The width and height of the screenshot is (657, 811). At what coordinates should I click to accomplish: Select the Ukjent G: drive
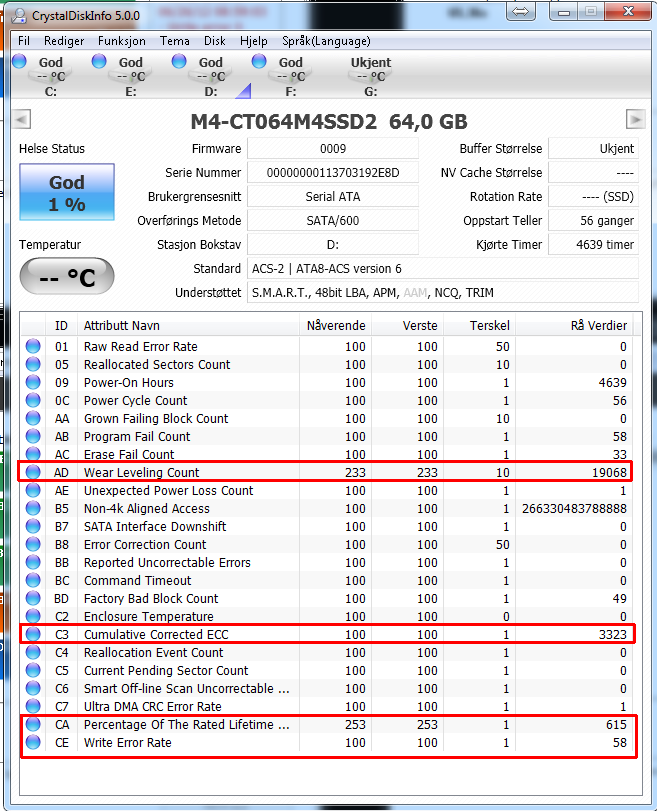pyautogui.click(x=370, y=77)
